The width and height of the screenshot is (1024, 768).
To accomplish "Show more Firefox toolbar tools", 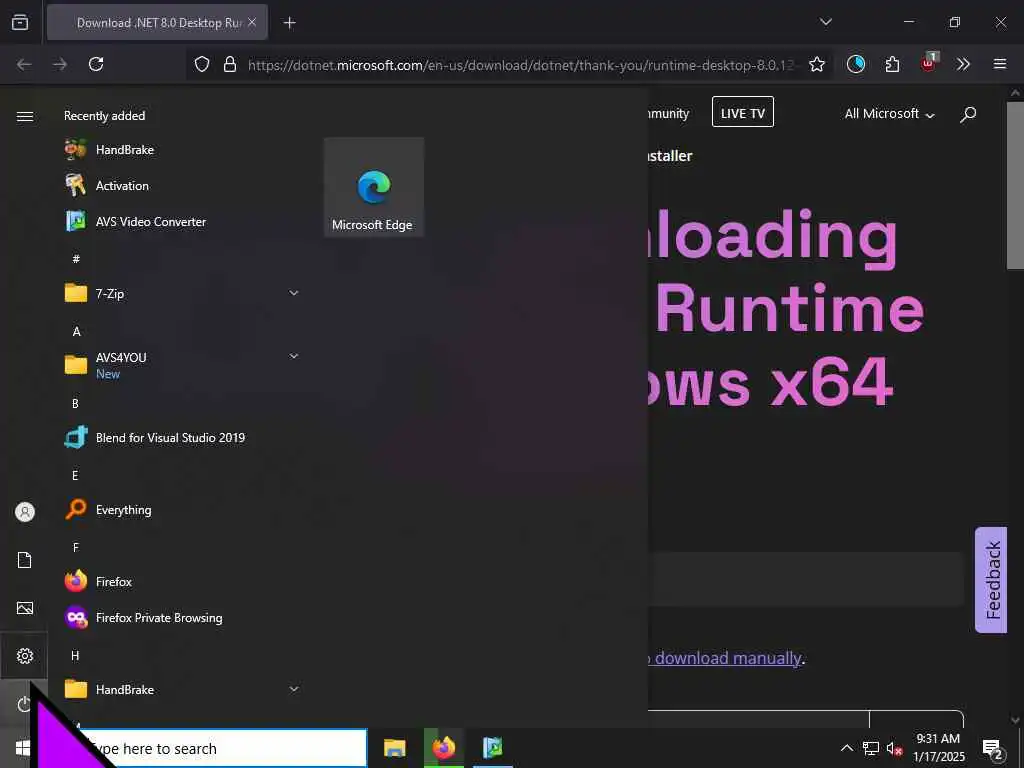I will [x=963, y=64].
